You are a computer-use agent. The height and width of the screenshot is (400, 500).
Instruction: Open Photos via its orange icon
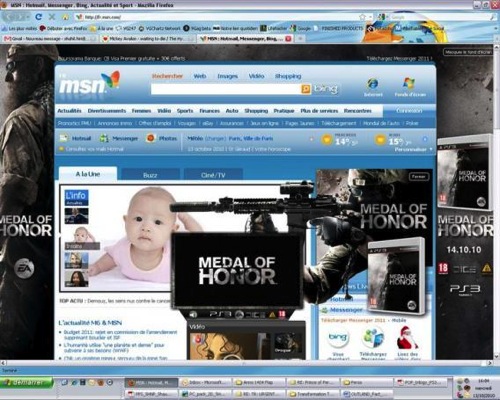pos(151,138)
